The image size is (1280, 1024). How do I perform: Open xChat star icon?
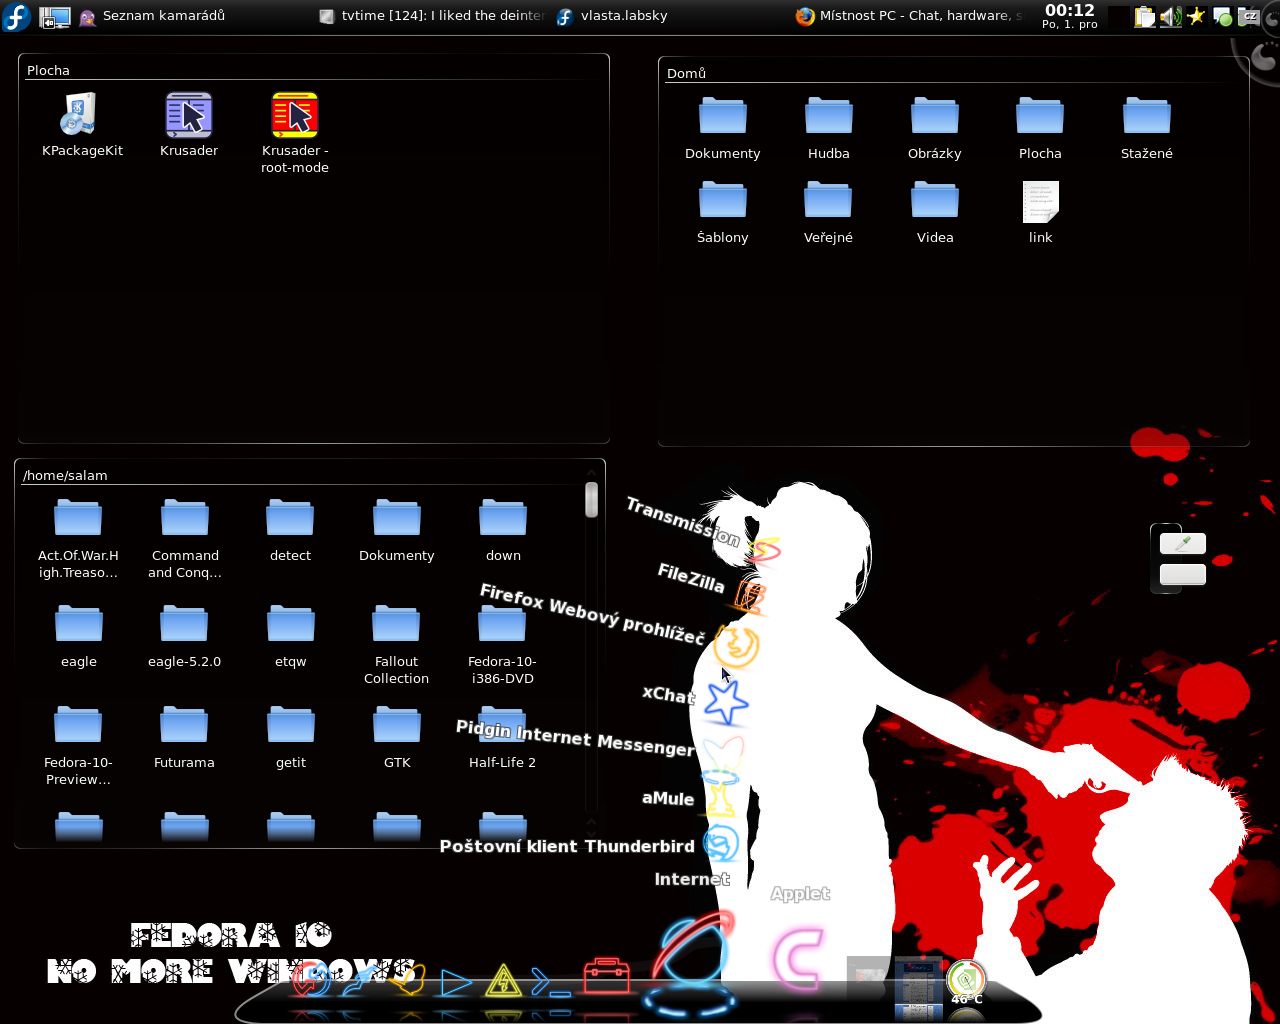(726, 701)
